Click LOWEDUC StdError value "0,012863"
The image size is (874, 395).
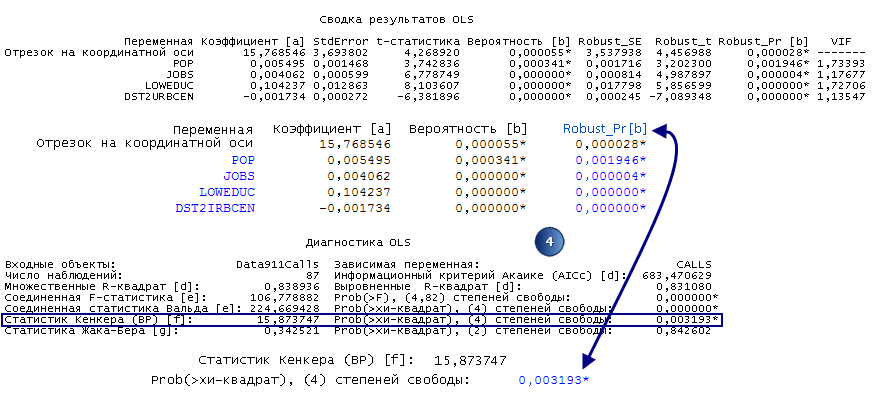tap(341, 85)
